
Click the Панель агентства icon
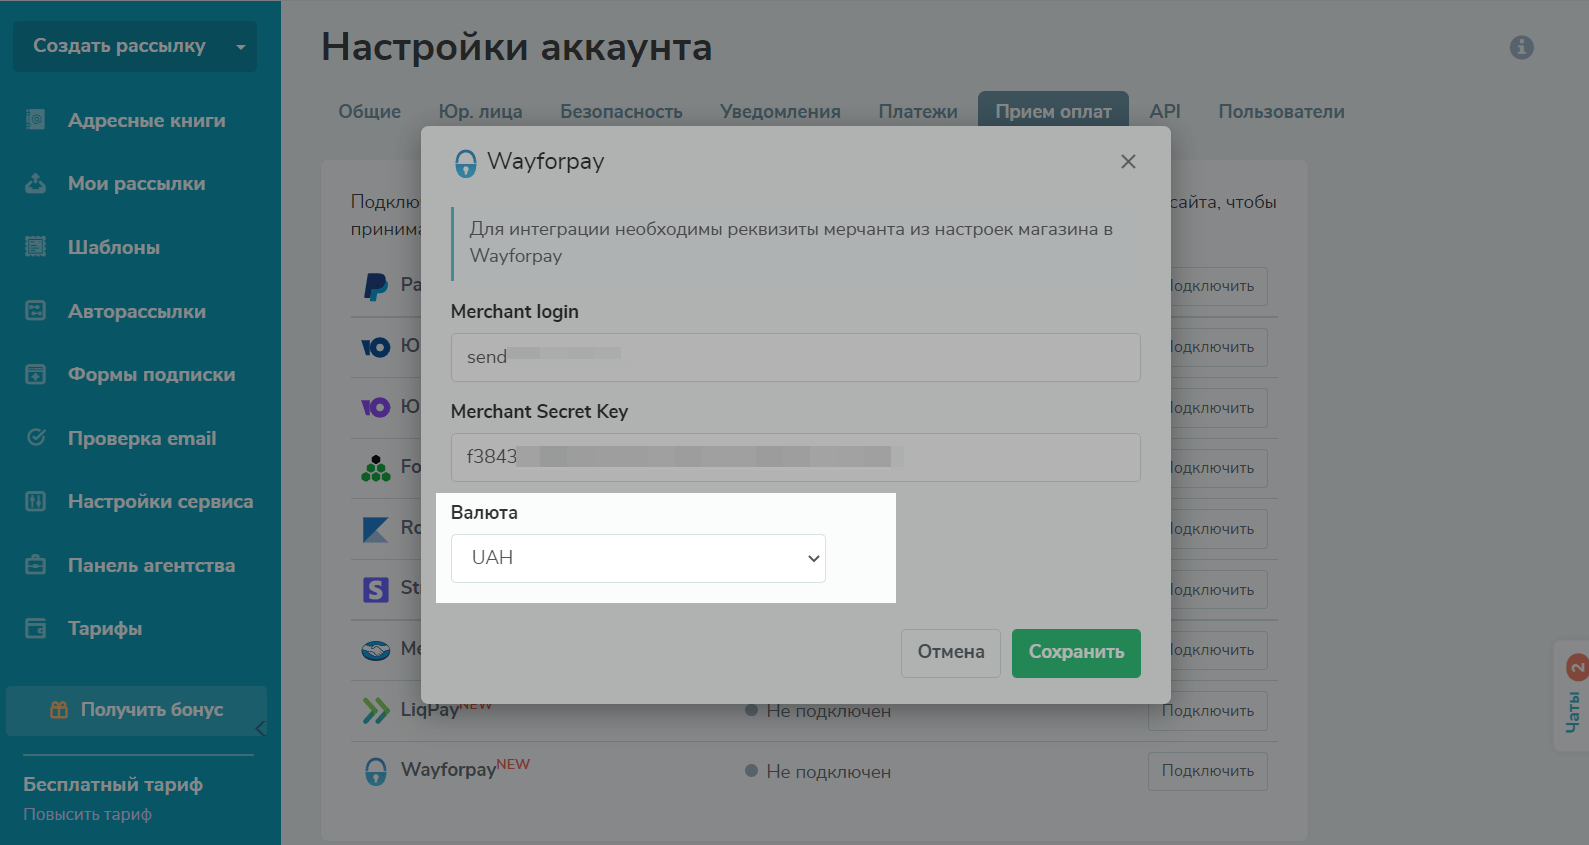(35, 565)
